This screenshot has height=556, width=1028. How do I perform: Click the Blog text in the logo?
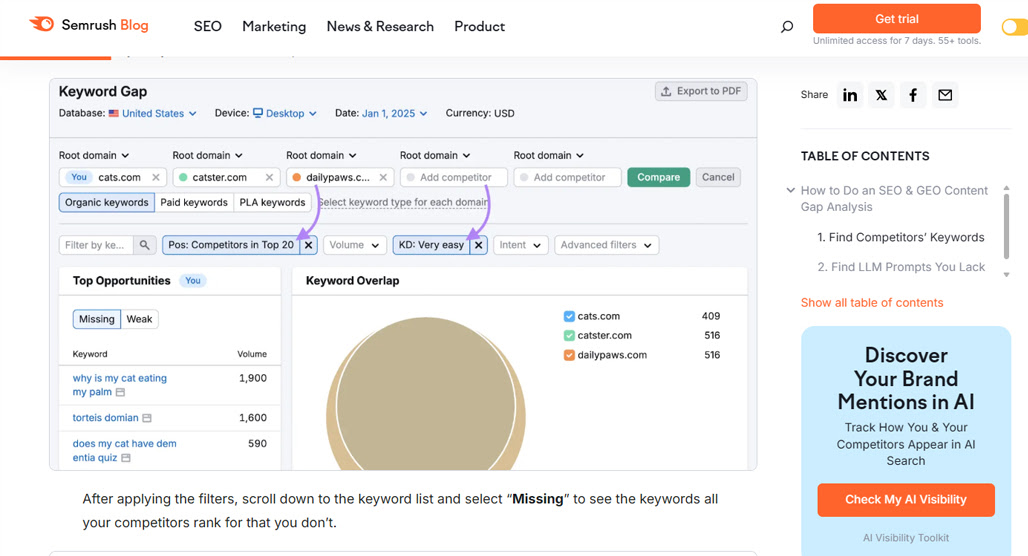[134, 25]
